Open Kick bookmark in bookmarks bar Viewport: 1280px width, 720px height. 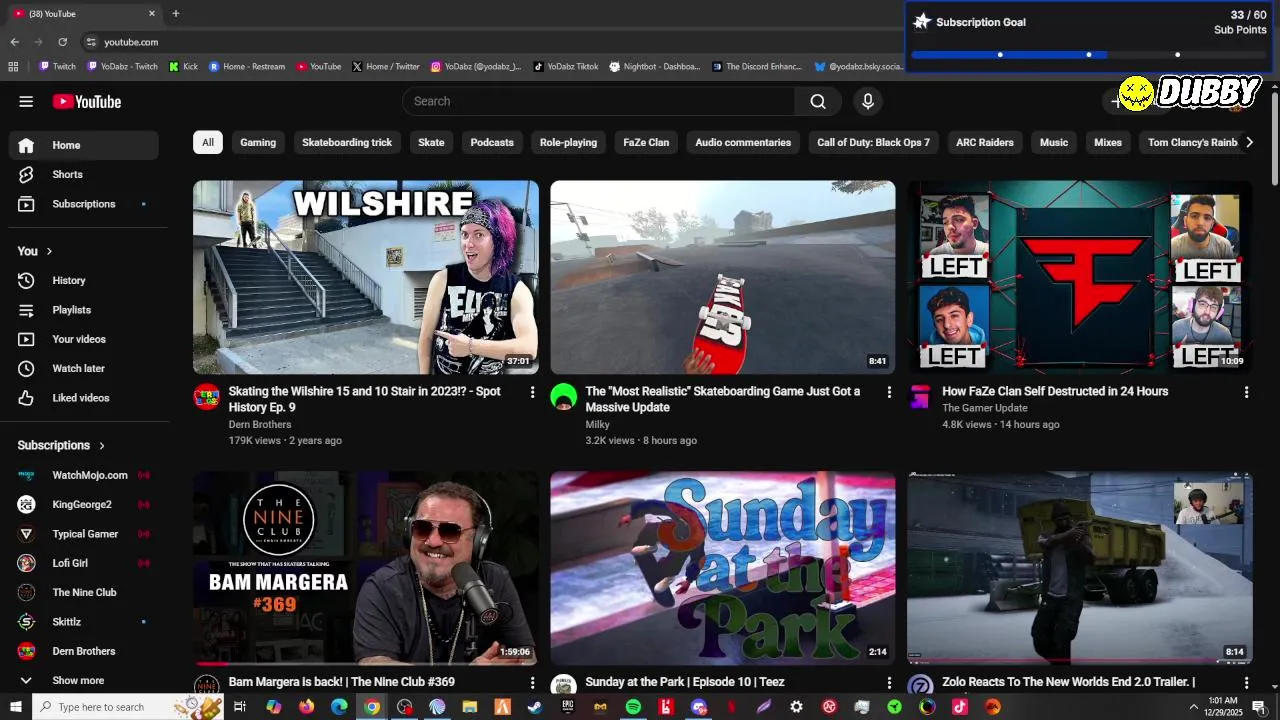(x=184, y=66)
